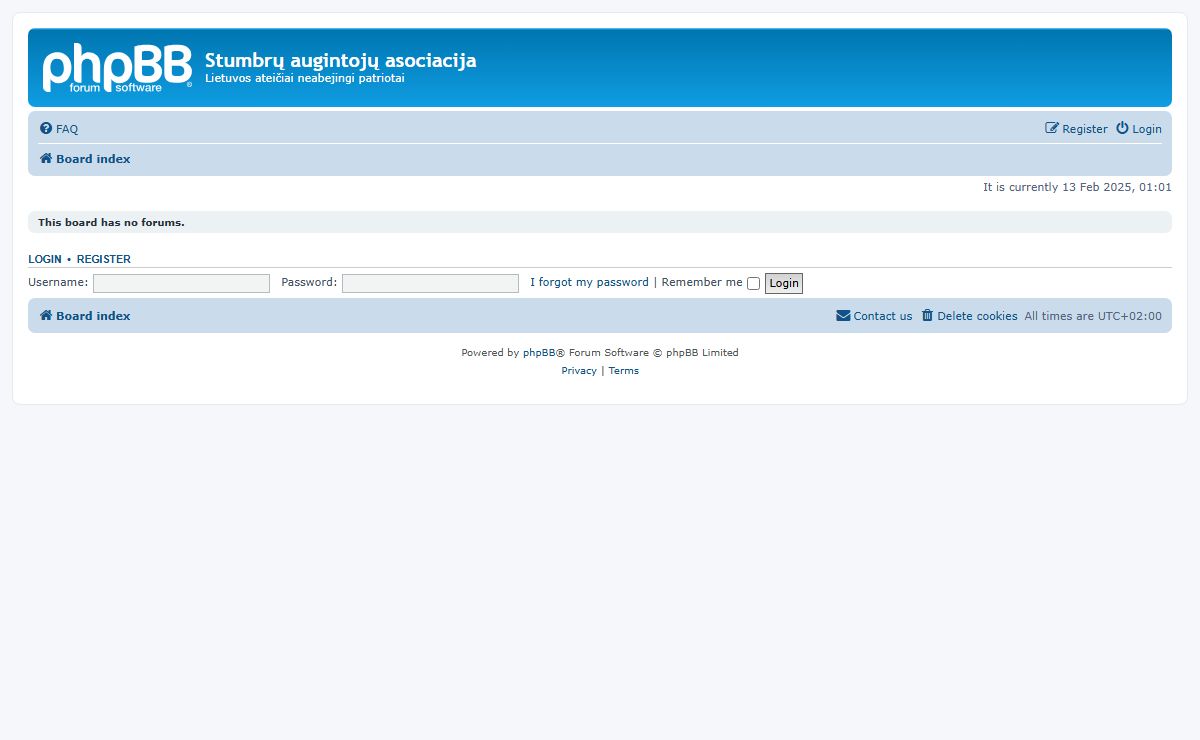Open the Register link in the top navigation
Screen dimensions: 1200x740
pyautogui.click(x=1085, y=129)
